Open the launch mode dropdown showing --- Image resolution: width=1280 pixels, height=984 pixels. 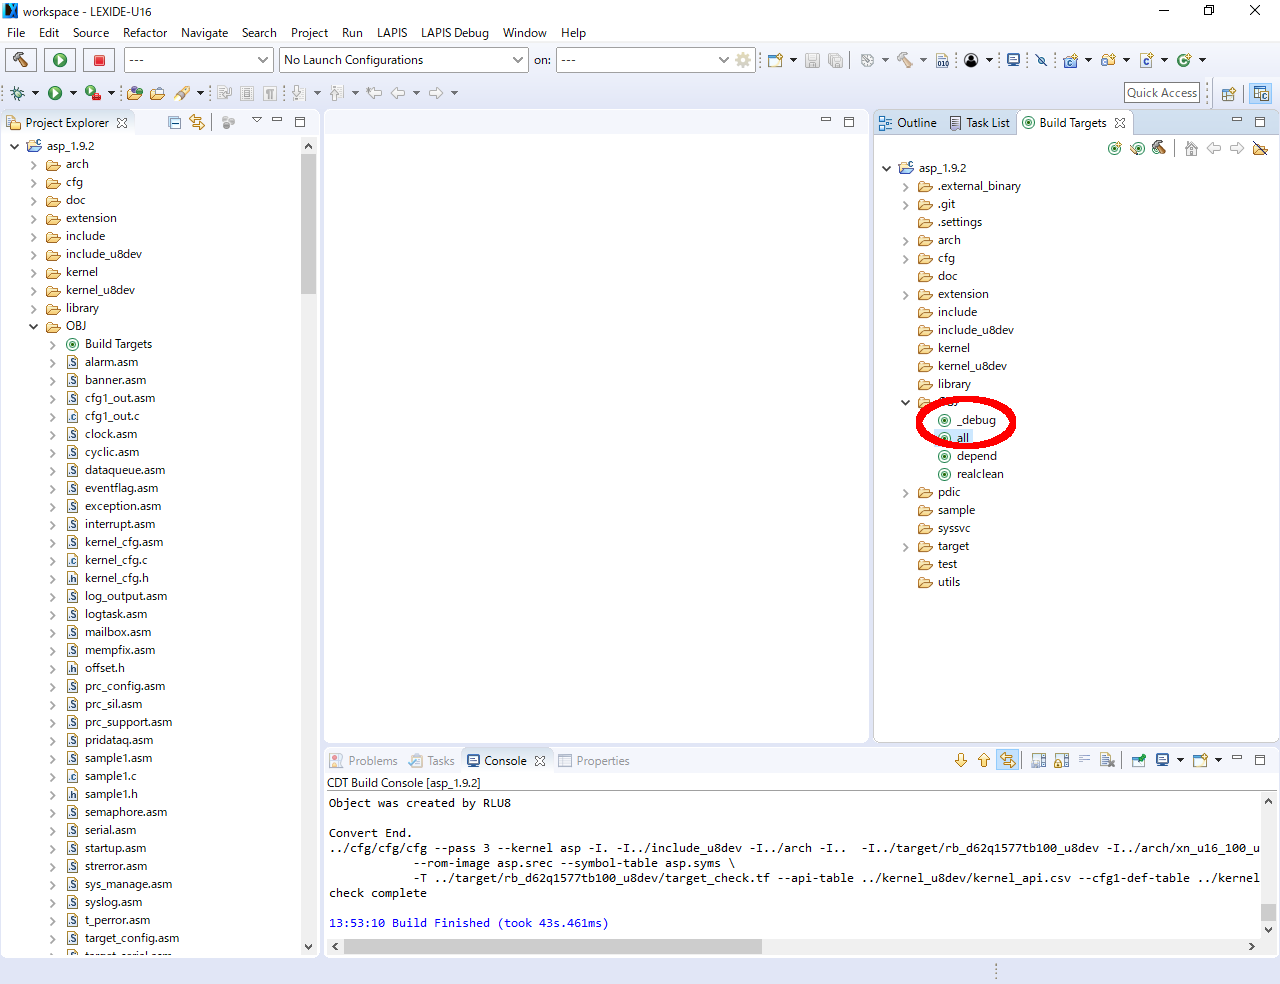tap(199, 60)
